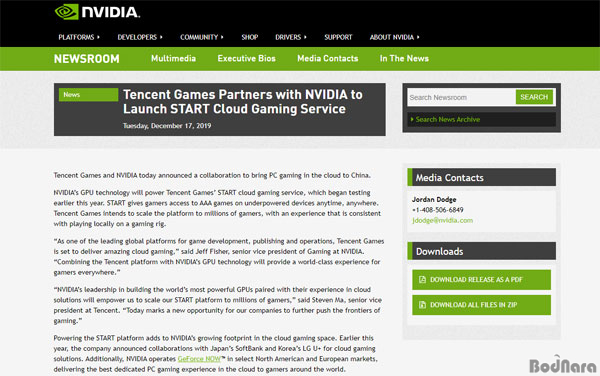Click the green SEARCH button

[534, 97]
